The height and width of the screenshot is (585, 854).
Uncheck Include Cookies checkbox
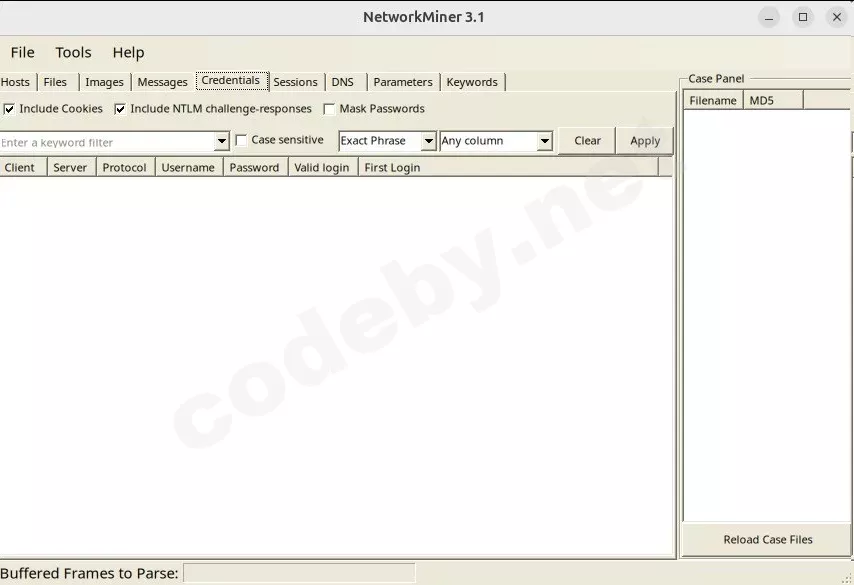pyautogui.click(x=9, y=109)
